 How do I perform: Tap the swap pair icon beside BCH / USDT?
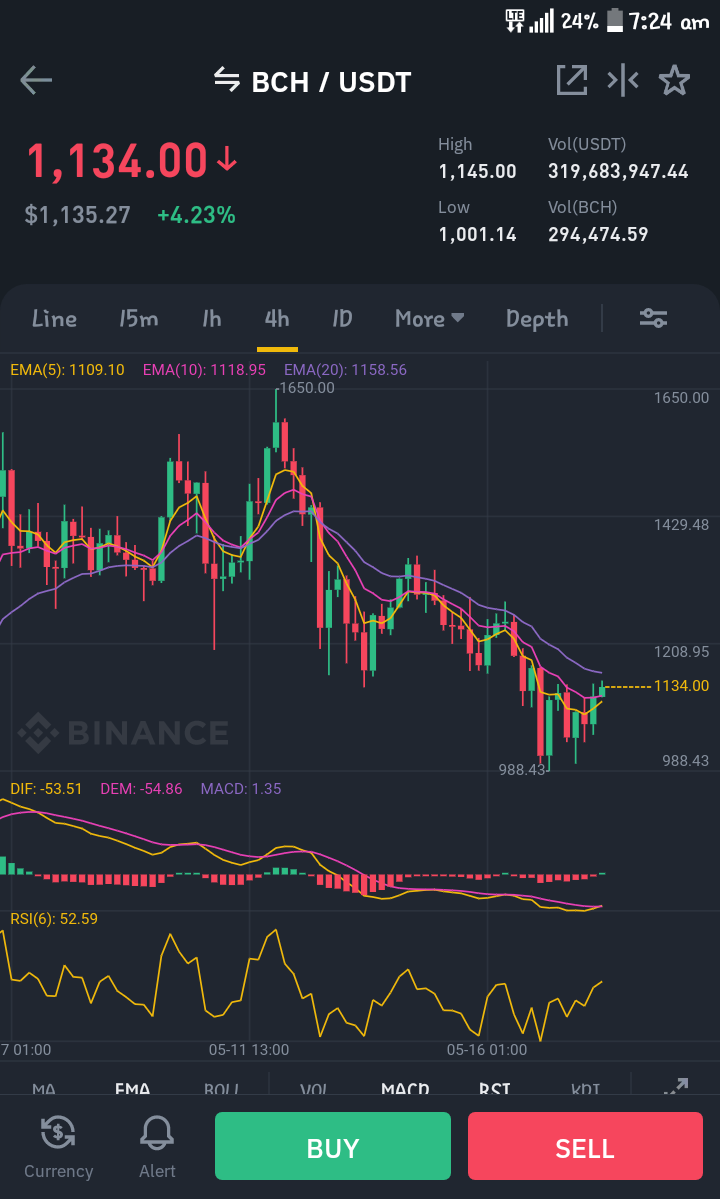pyautogui.click(x=227, y=79)
